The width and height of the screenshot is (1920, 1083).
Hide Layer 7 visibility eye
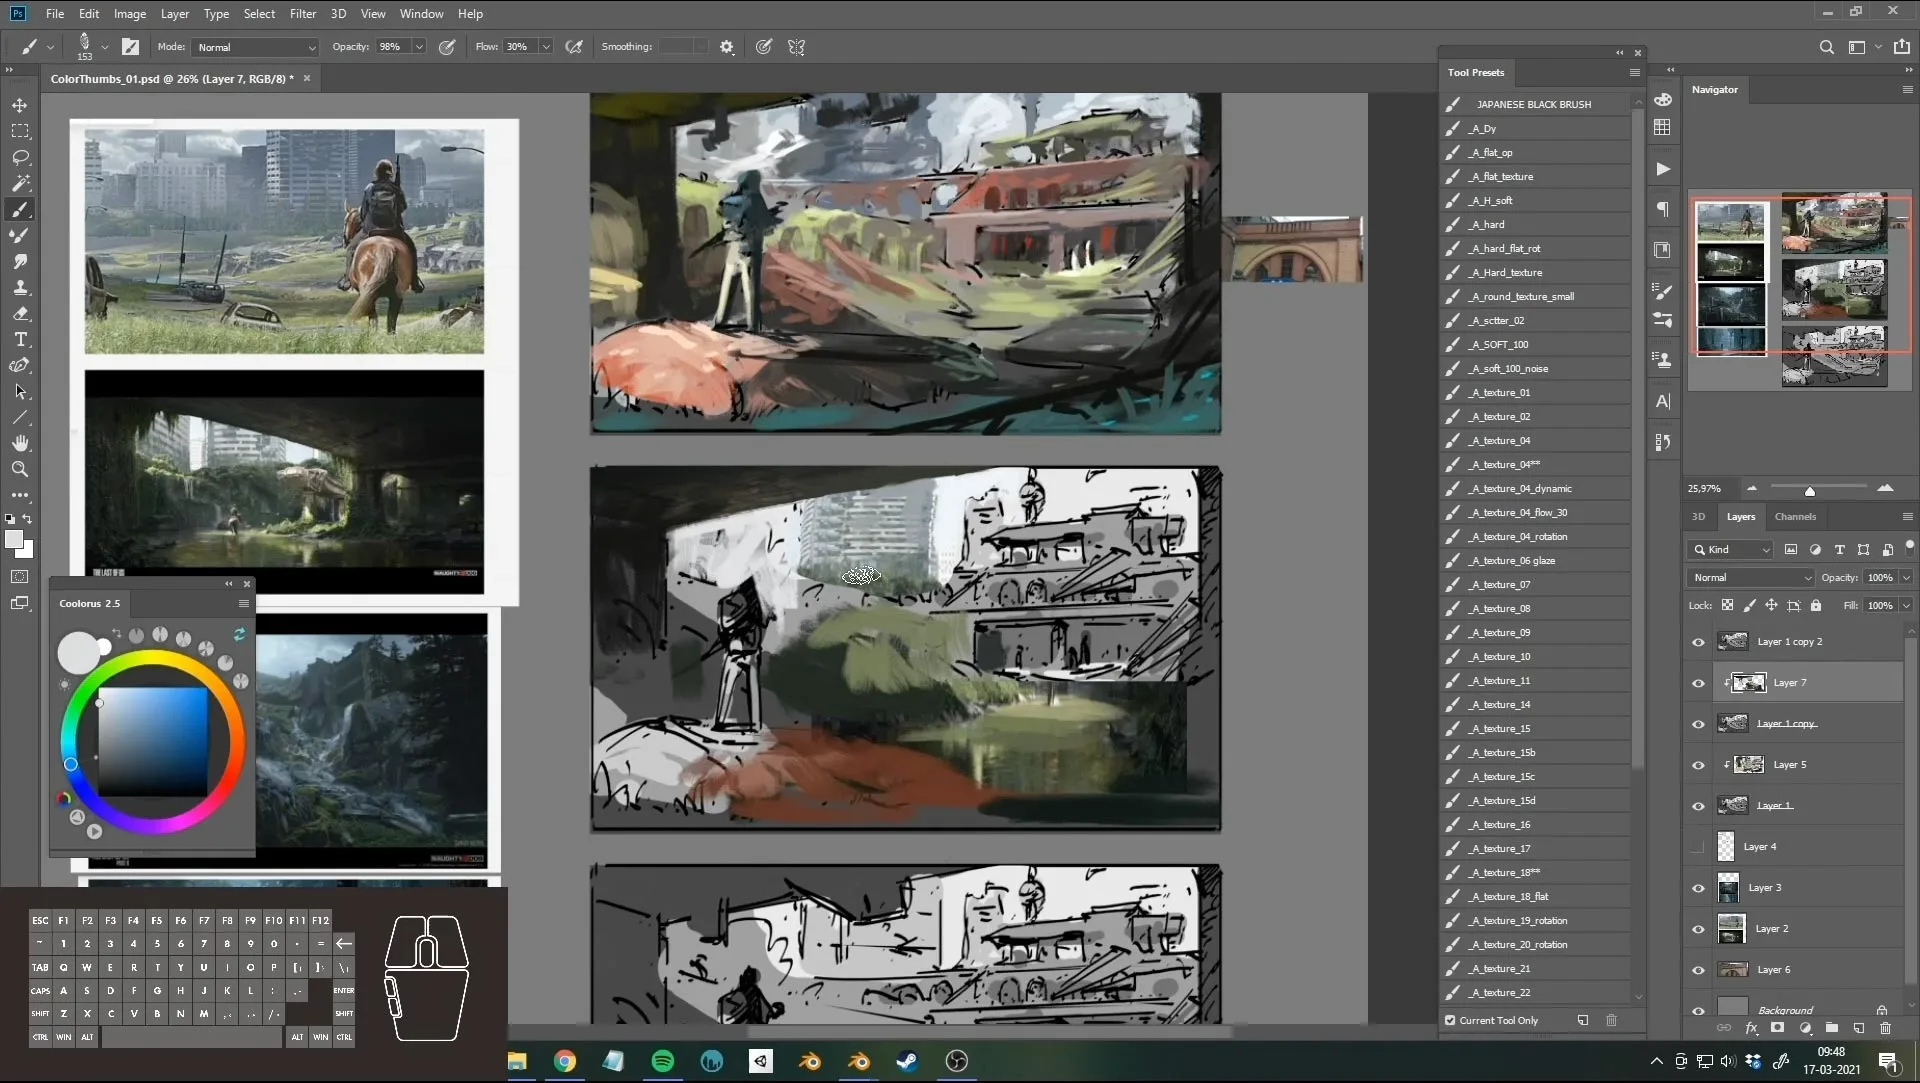pos(1698,683)
